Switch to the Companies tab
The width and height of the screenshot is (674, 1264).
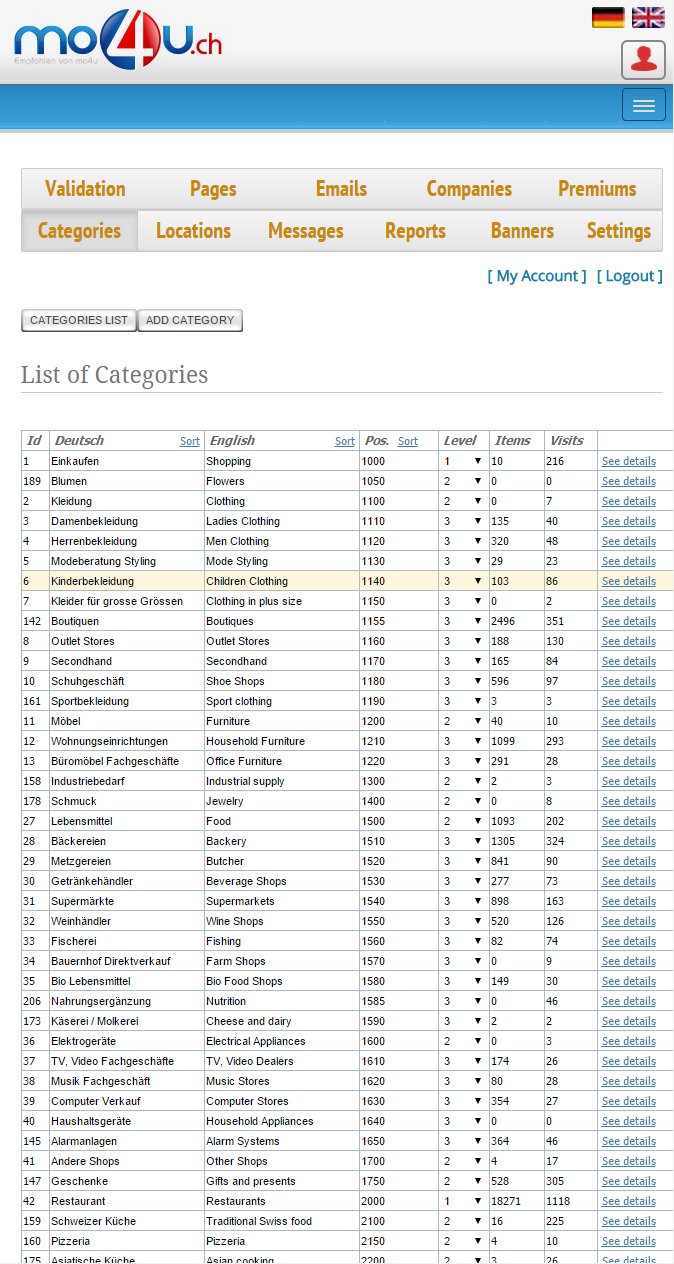click(468, 189)
